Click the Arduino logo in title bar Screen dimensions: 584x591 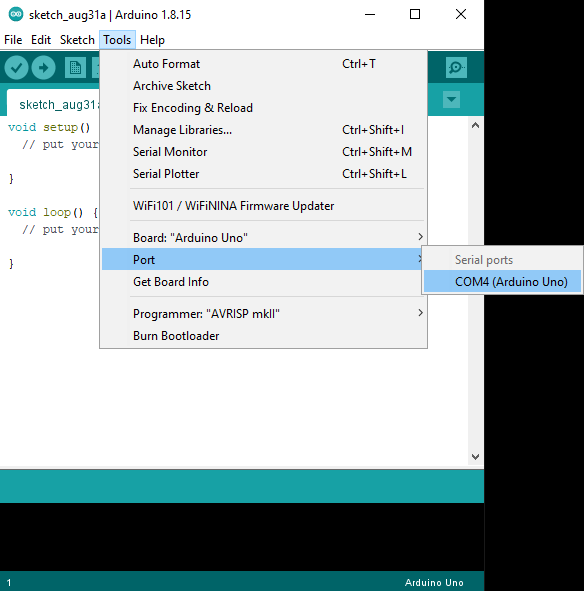click(15, 14)
